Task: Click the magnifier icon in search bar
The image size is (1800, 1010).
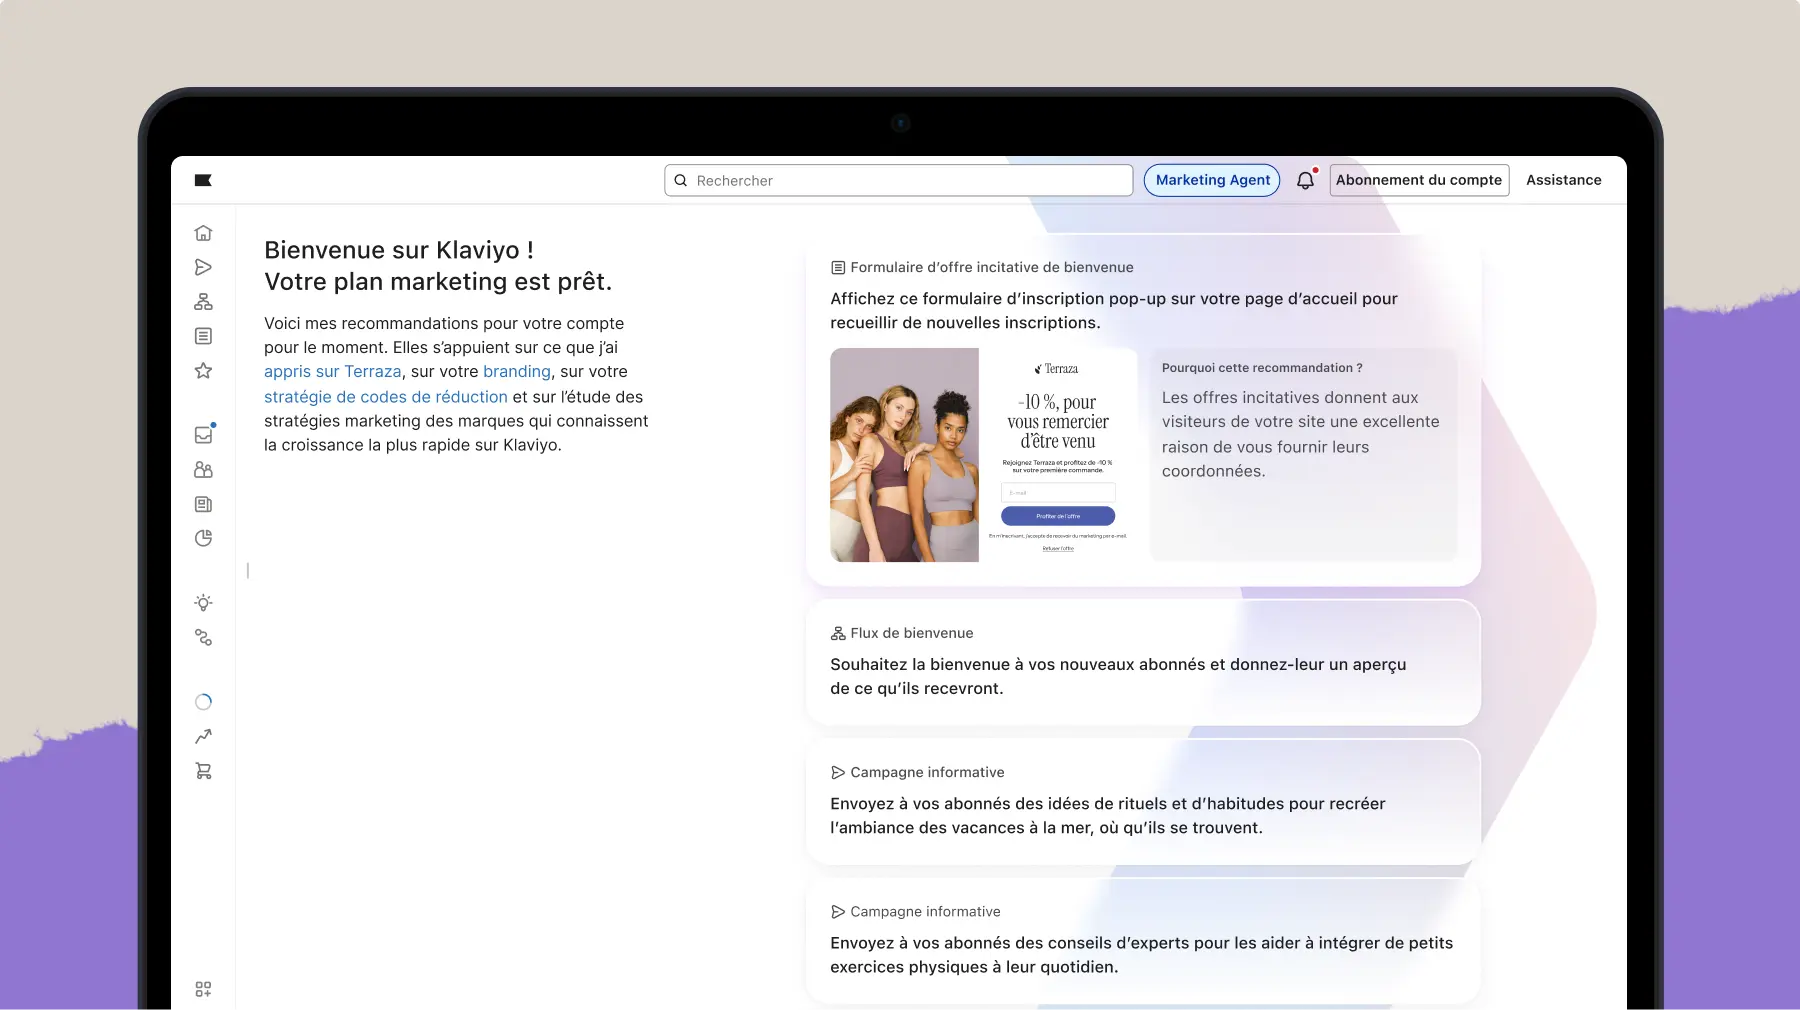Action: pos(681,180)
